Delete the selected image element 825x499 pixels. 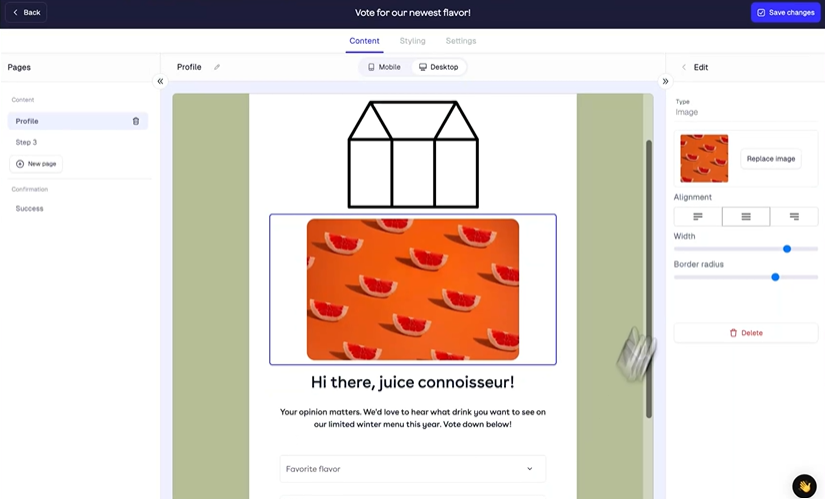click(x=746, y=333)
